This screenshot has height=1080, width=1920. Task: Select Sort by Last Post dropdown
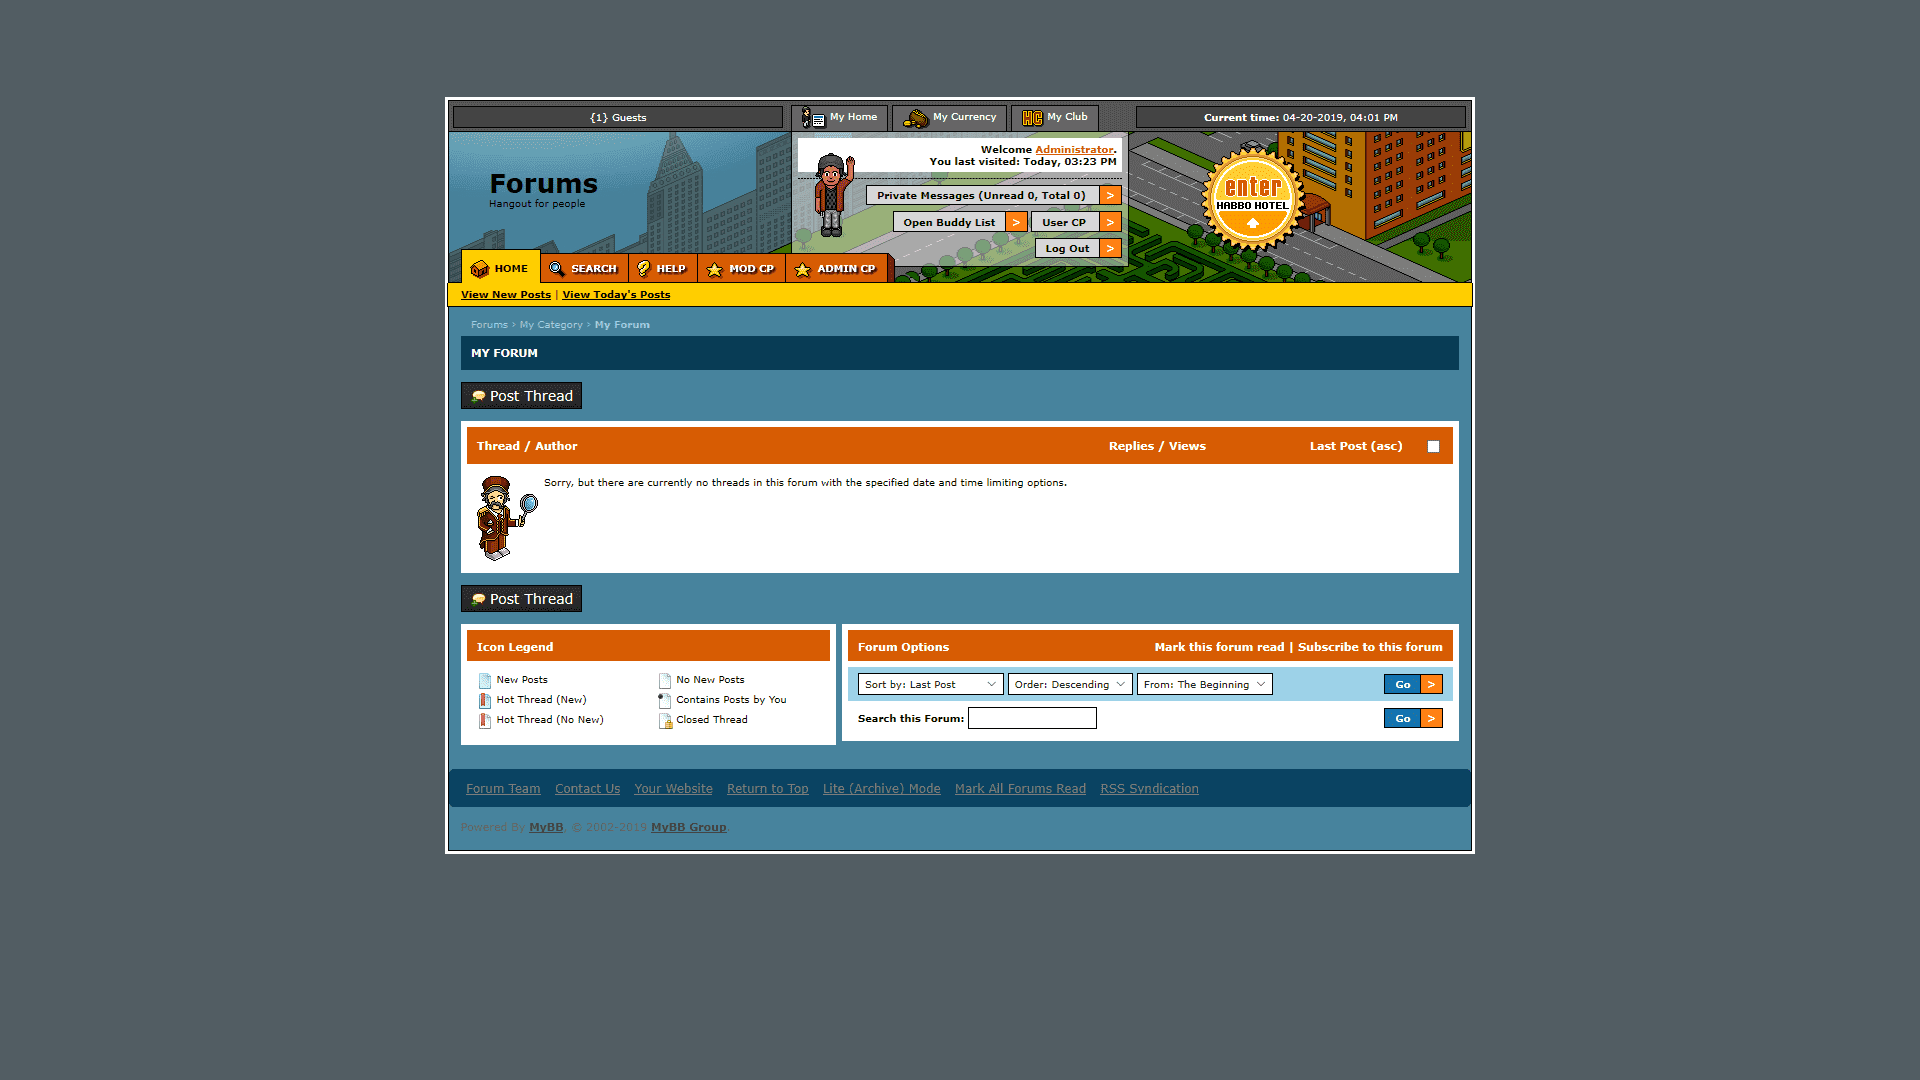[x=930, y=683]
